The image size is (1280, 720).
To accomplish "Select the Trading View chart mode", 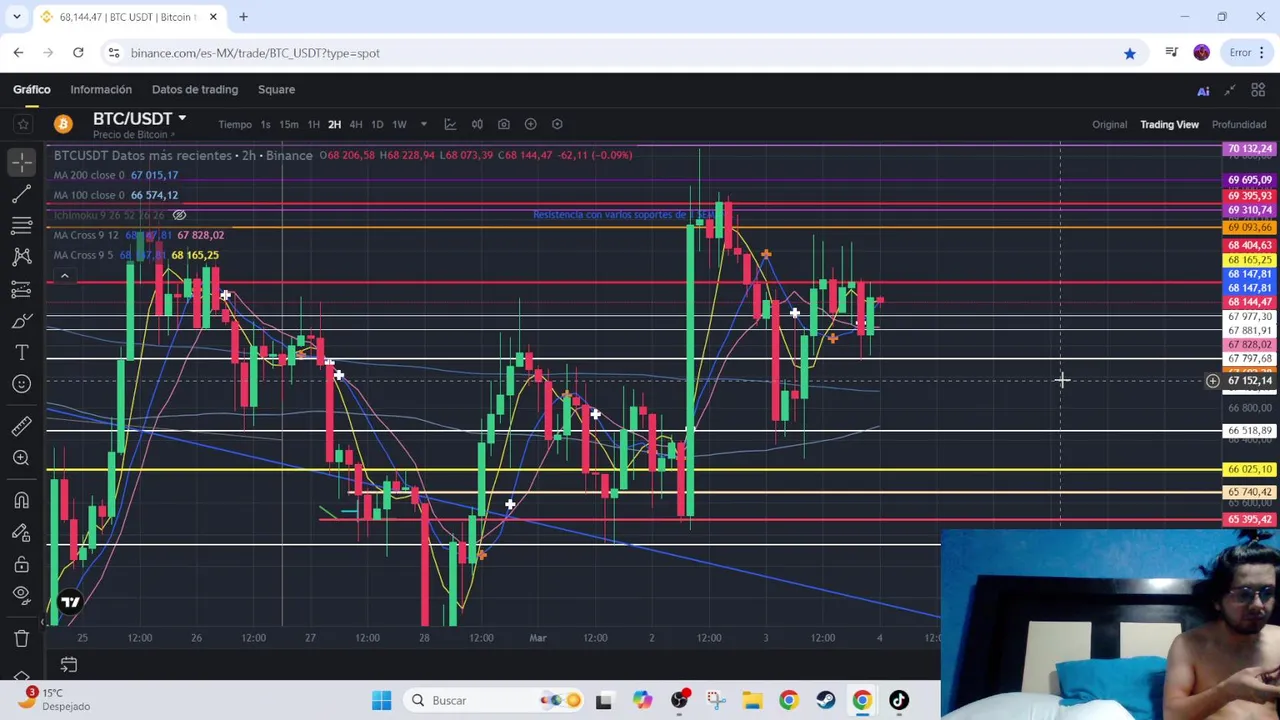I will [x=1169, y=124].
